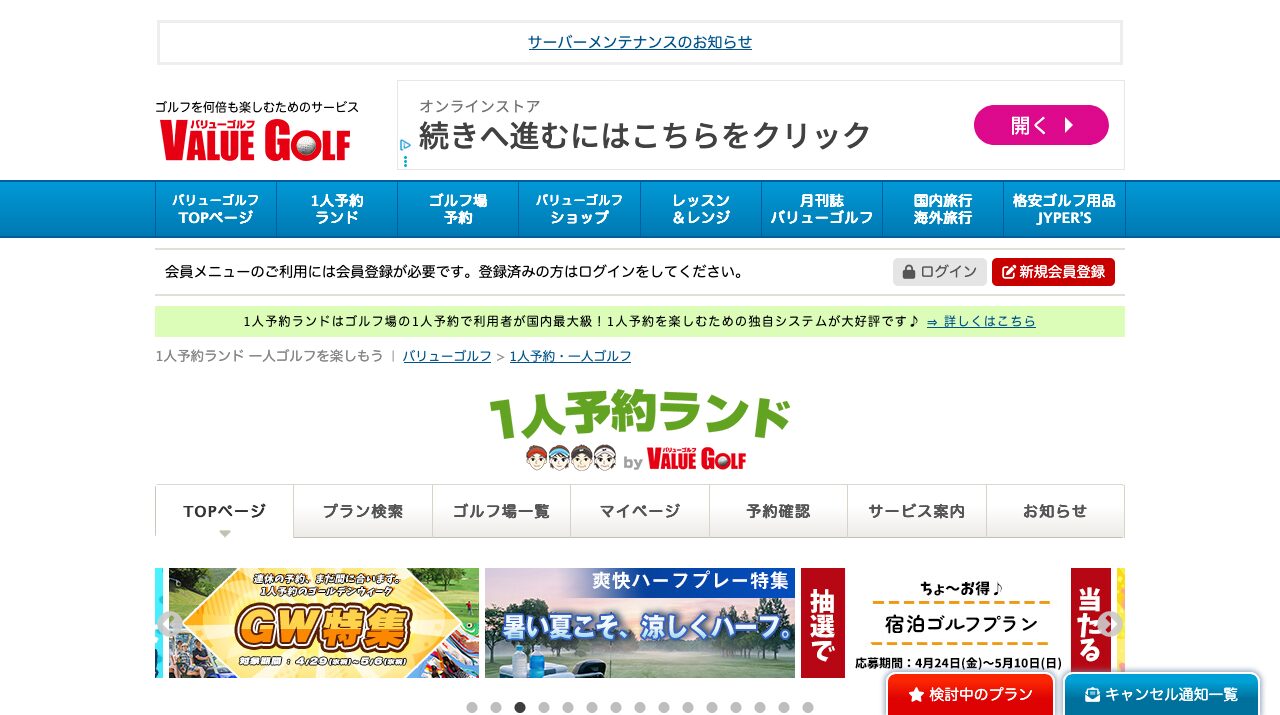Select the お知らせ tab

click(1055, 511)
